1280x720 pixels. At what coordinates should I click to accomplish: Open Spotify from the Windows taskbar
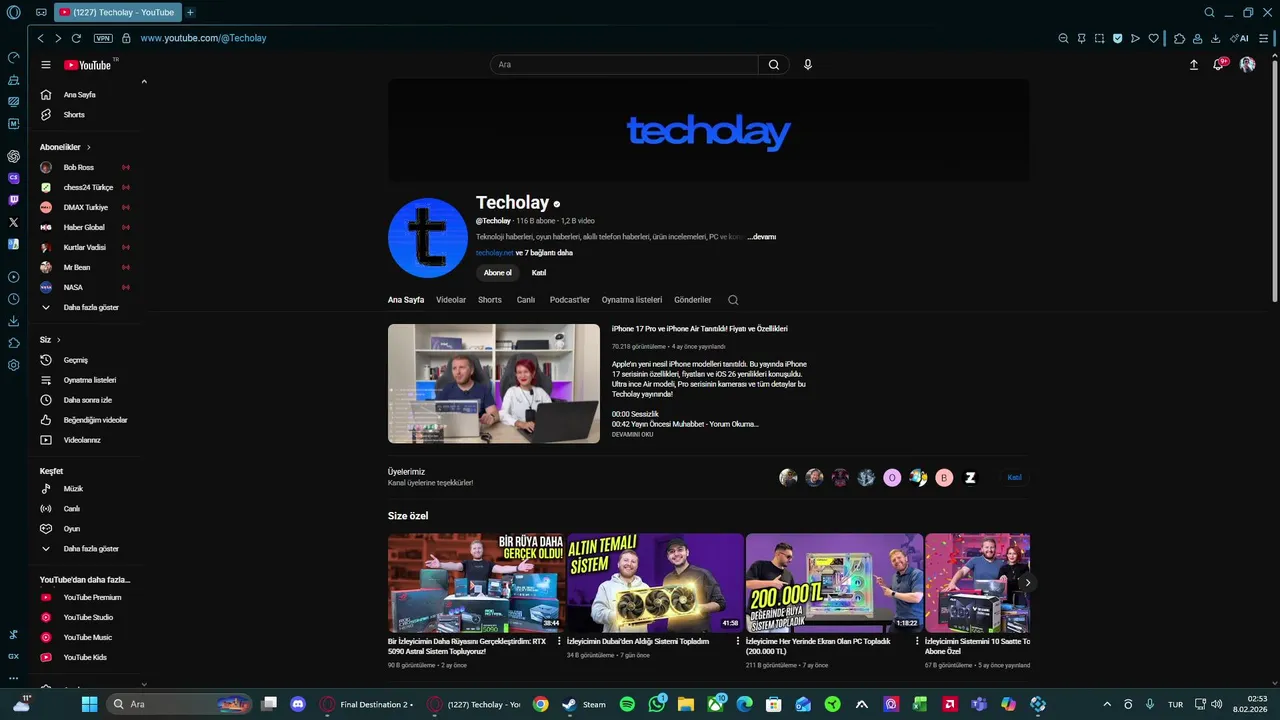[627, 704]
